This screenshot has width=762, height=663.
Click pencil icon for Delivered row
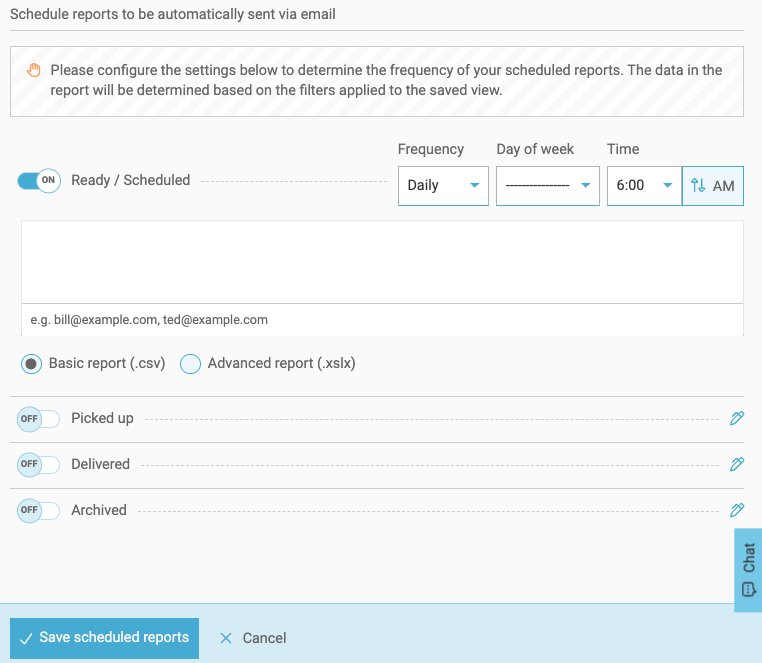coord(737,464)
